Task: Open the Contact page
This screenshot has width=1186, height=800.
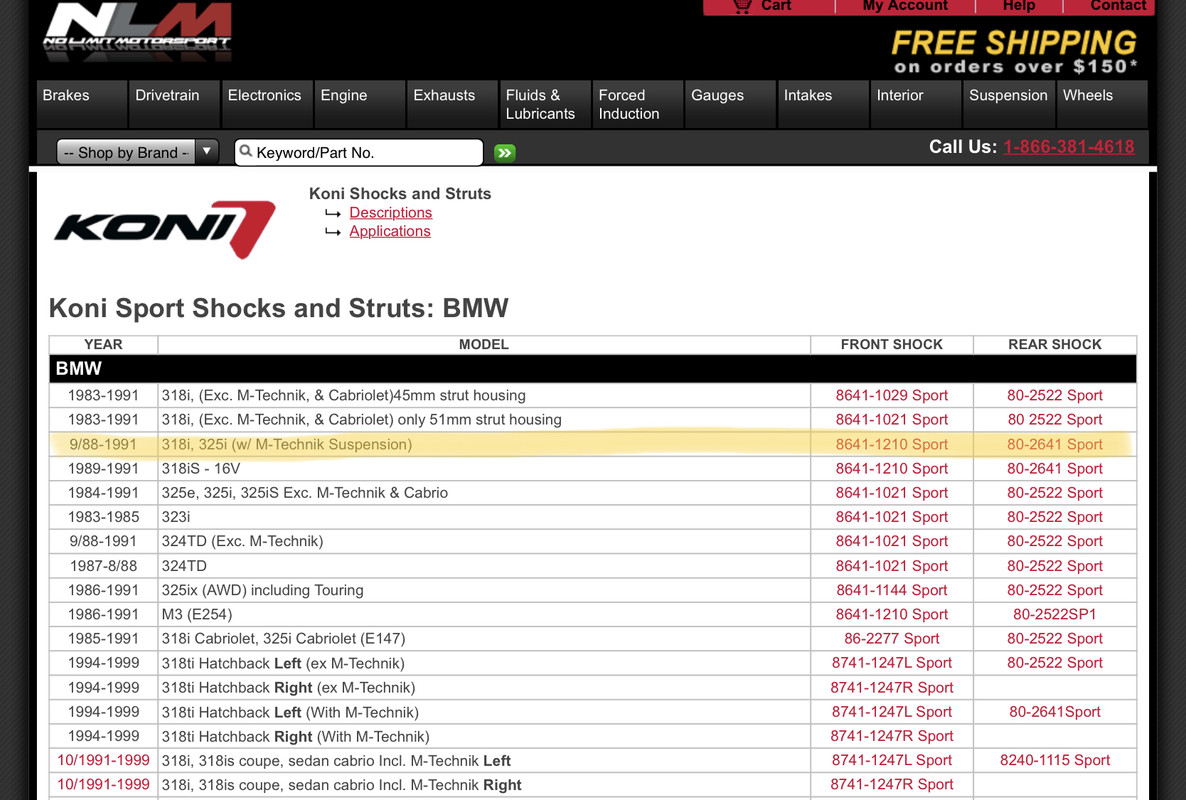Action: [1118, 6]
